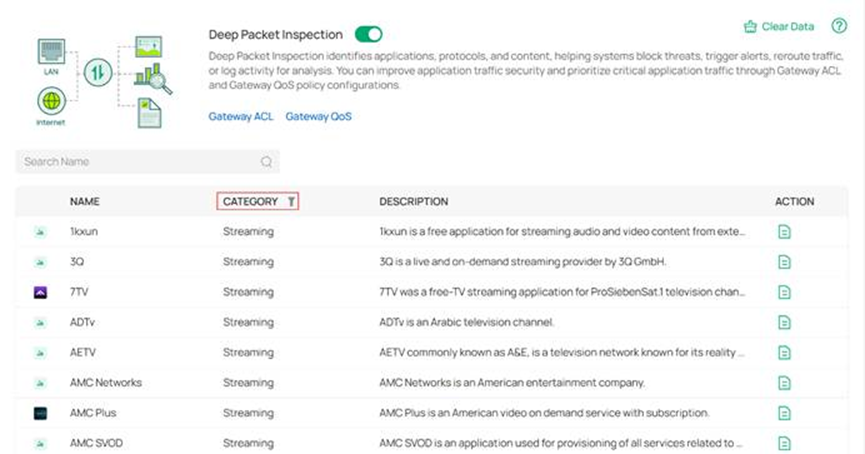
Task: Click the American entertainment company description
Action: point(511,382)
